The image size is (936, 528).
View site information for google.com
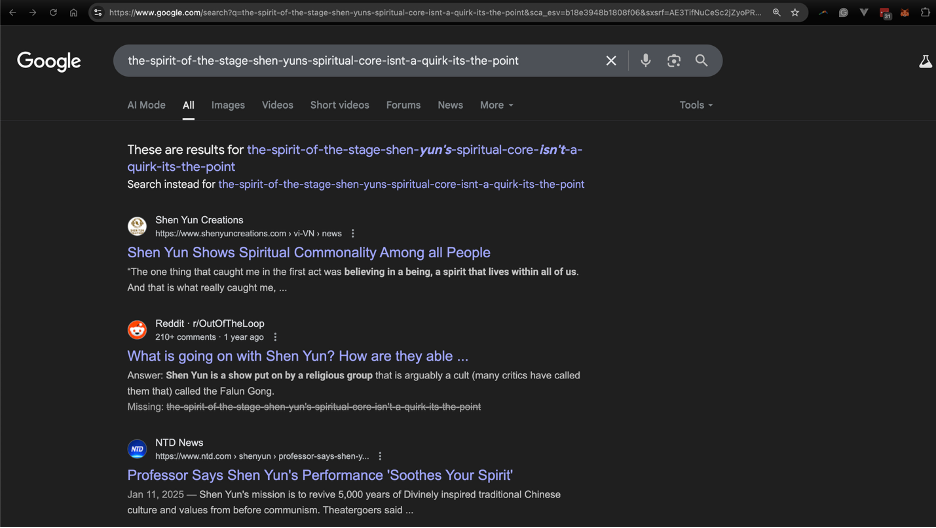coord(98,12)
